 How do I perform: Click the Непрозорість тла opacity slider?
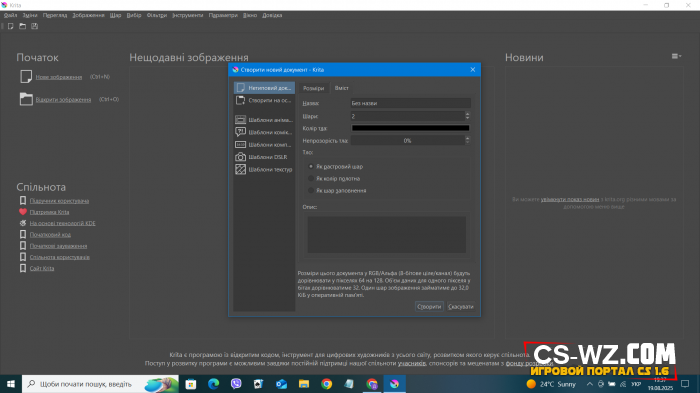click(407, 141)
